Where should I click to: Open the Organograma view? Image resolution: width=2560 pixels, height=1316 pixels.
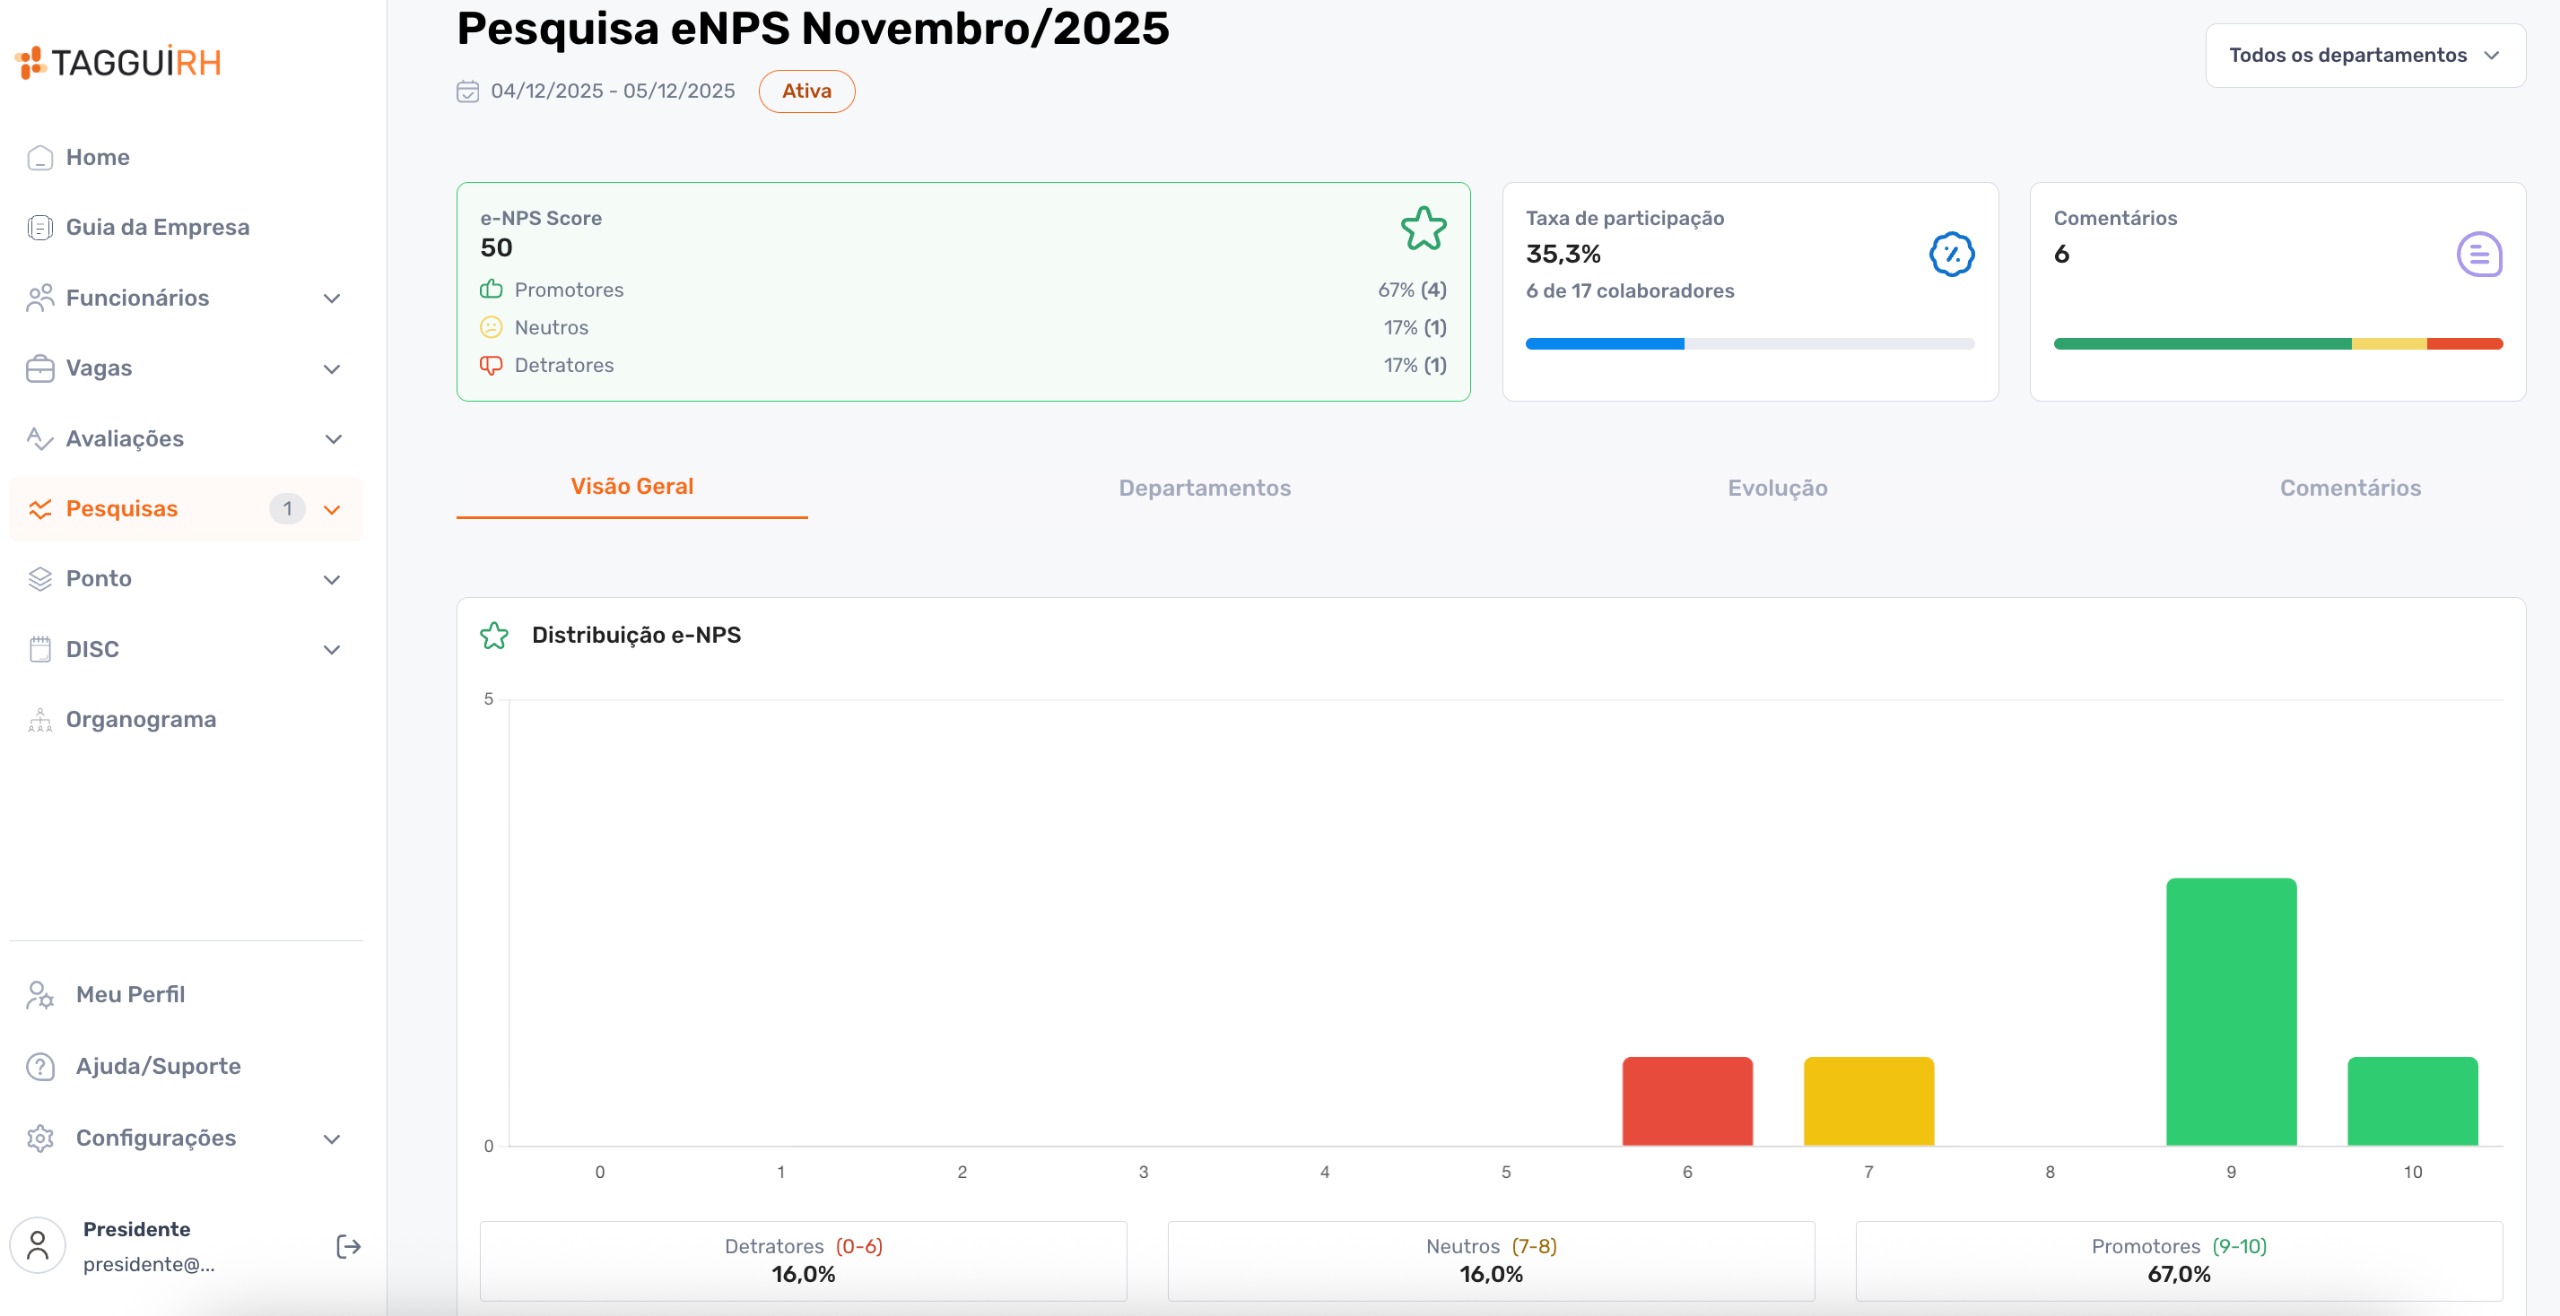point(141,719)
